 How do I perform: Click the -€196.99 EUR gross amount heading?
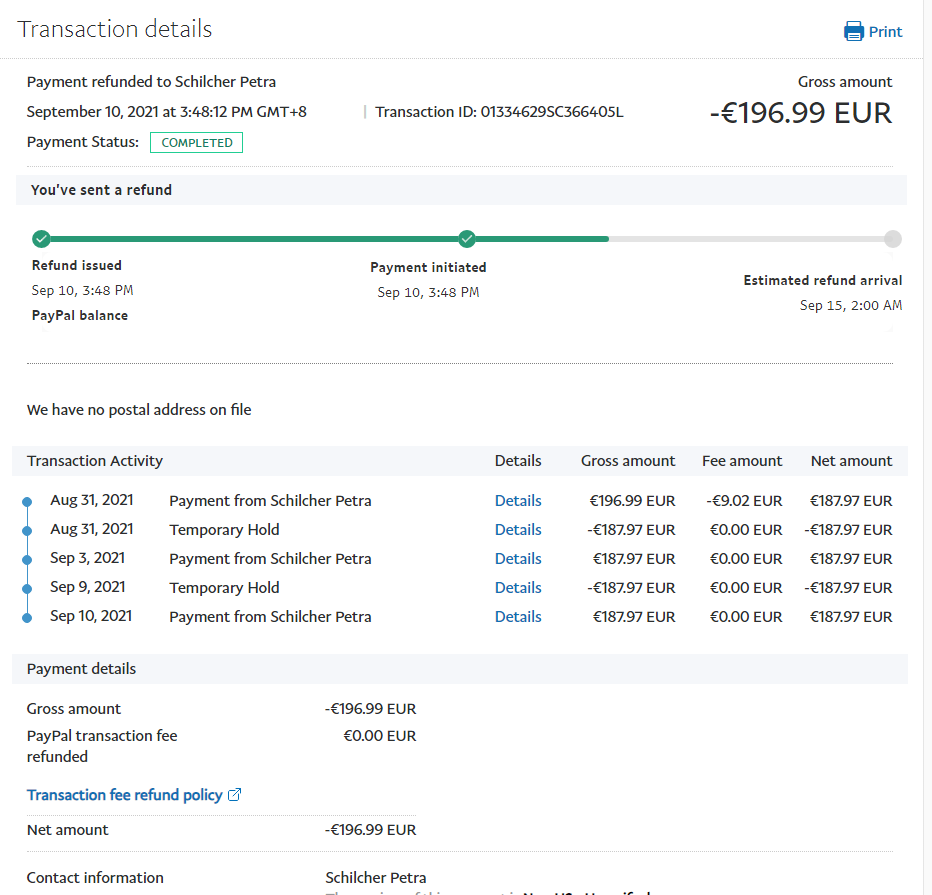tap(800, 113)
